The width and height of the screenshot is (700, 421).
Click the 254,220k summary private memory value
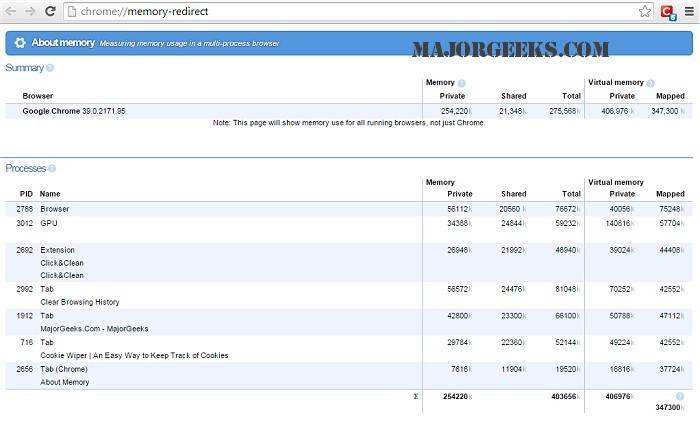[456, 111]
